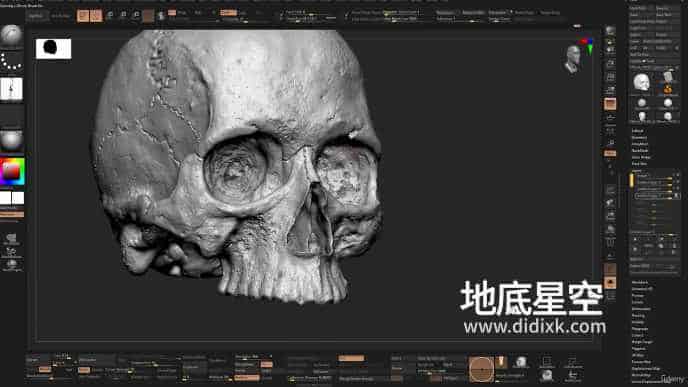The image size is (688, 387).
Task: Open the alpha selector on left shelf
Action: pyautogui.click(x=11, y=89)
